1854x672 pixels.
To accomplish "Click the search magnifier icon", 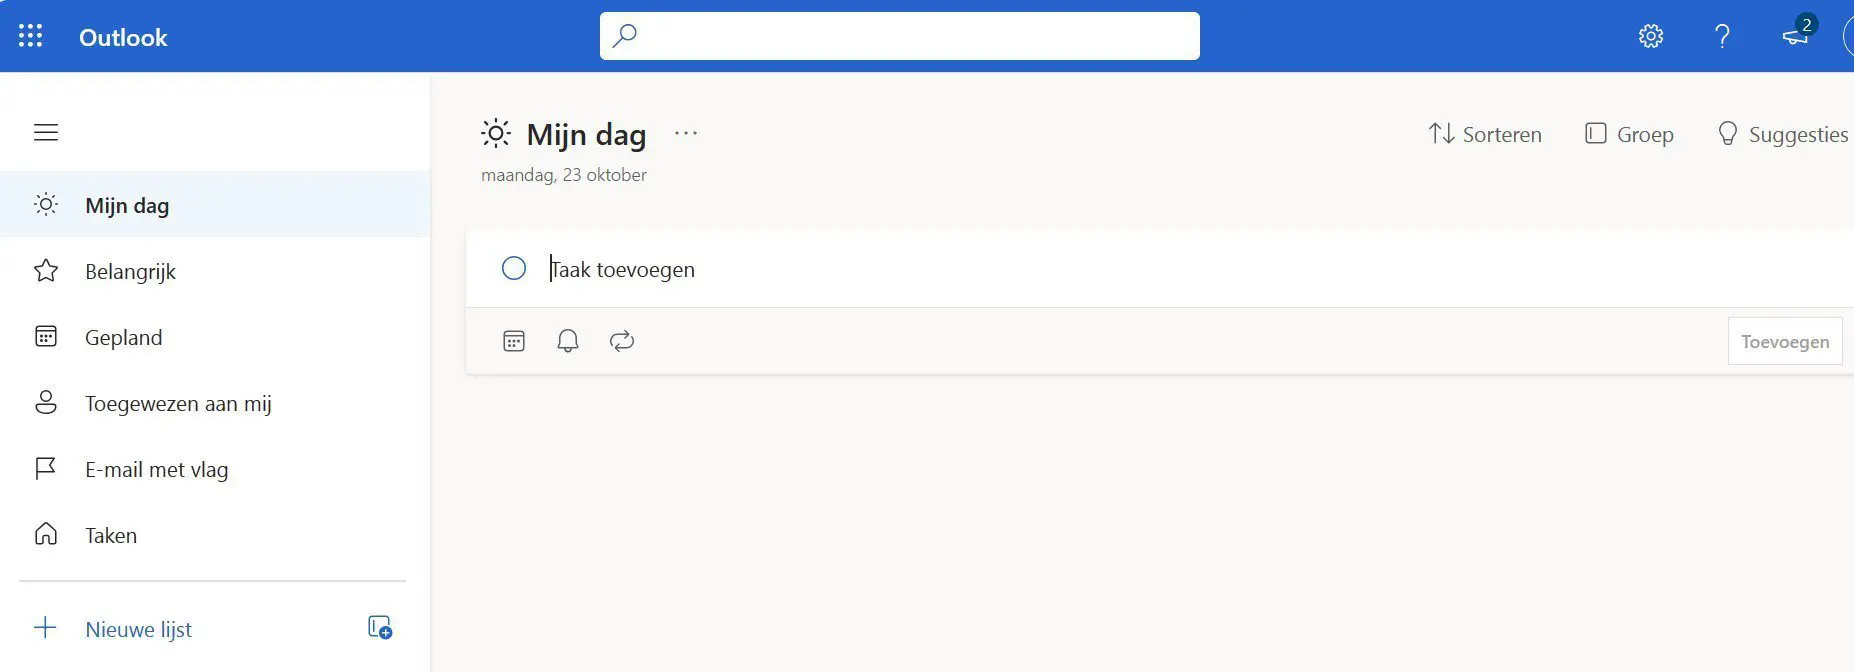I will [625, 36].
